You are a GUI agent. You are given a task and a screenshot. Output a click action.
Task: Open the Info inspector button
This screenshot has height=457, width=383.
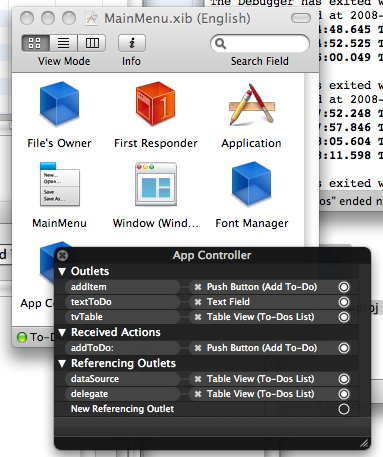click(132, 43)
